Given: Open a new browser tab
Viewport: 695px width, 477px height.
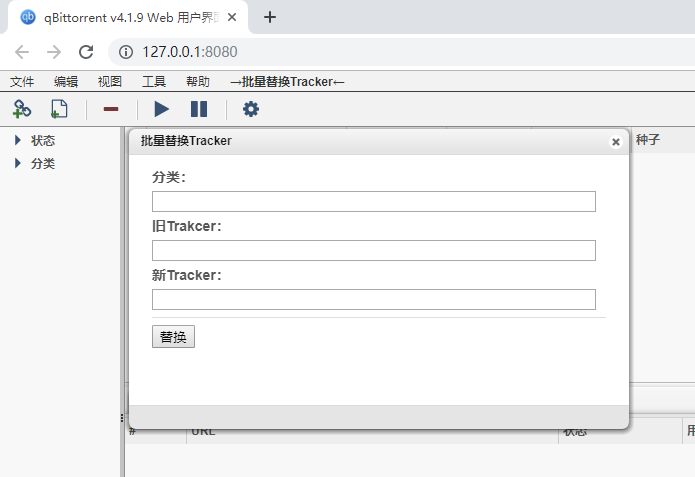Looking at the screenshot, I should [269, 17].
